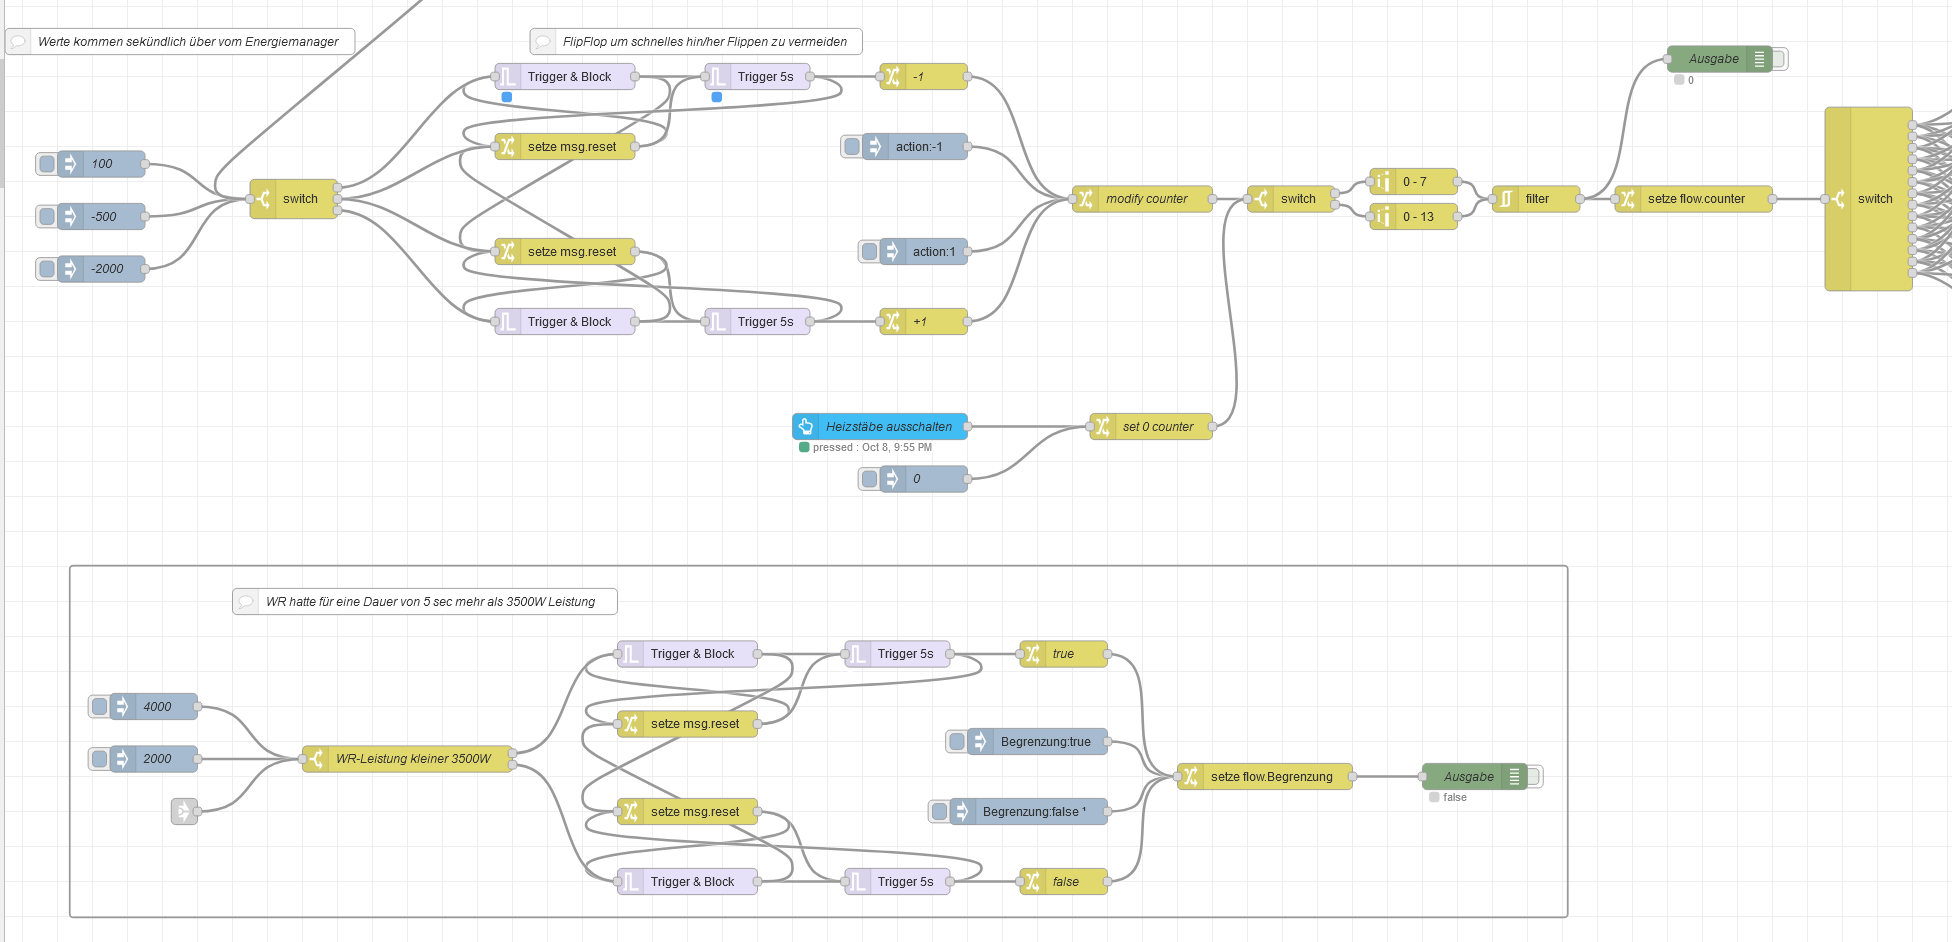This screenshot has width=1952, height=942.
Task: Click the shuffle icon on the true change node
Action: pyautogui.click(x=1033, y=654)
